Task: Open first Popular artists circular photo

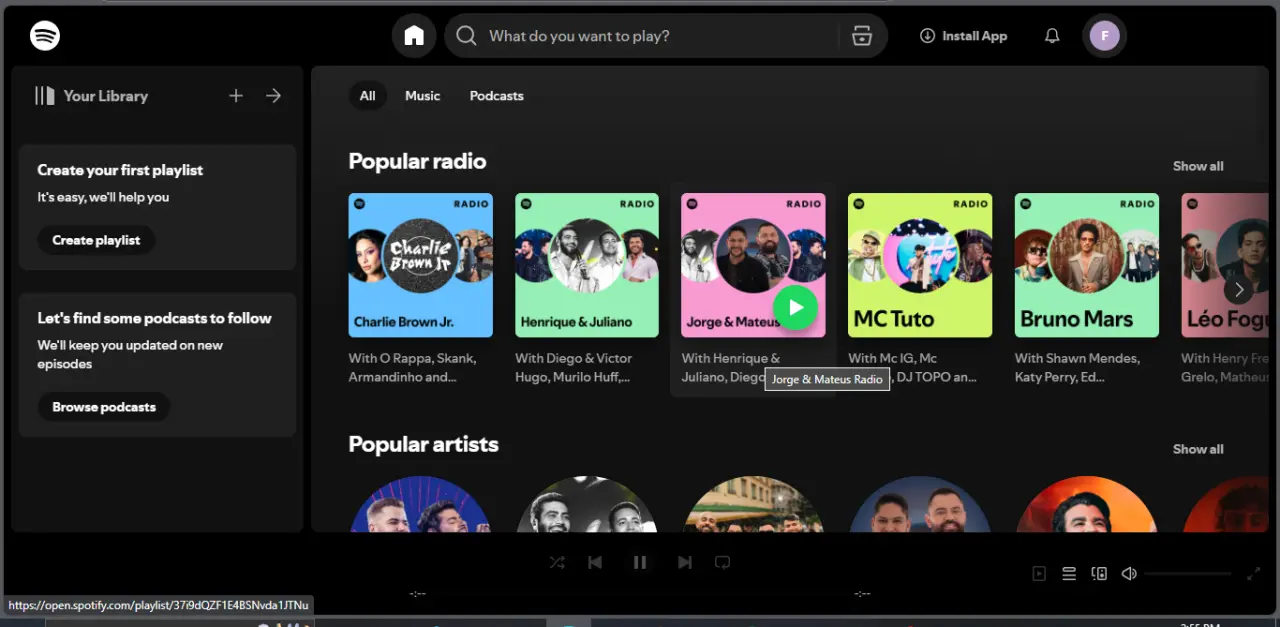Action: (x=421, y=505)
